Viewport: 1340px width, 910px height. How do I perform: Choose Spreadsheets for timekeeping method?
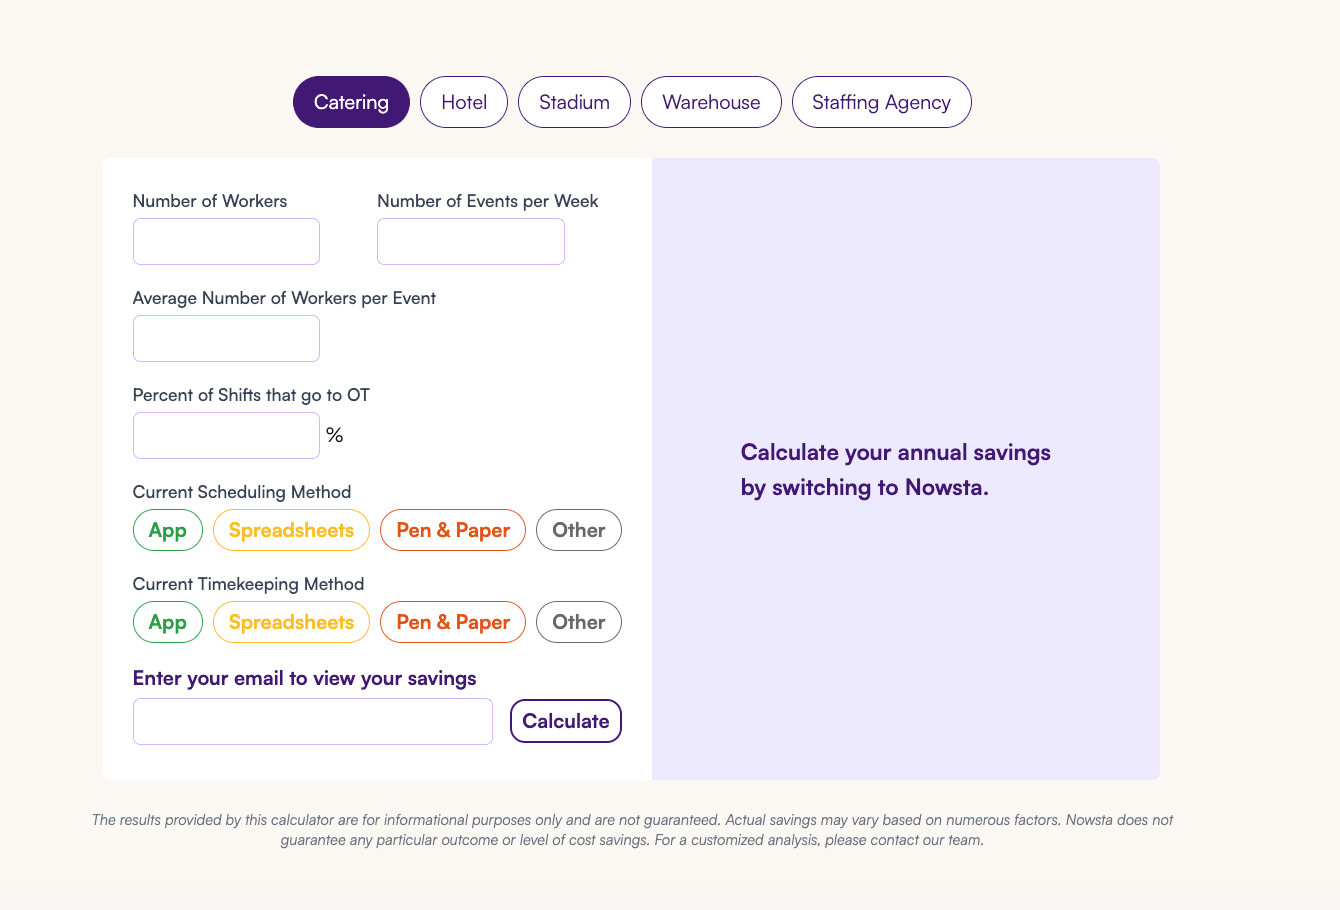tap(291, 621)
